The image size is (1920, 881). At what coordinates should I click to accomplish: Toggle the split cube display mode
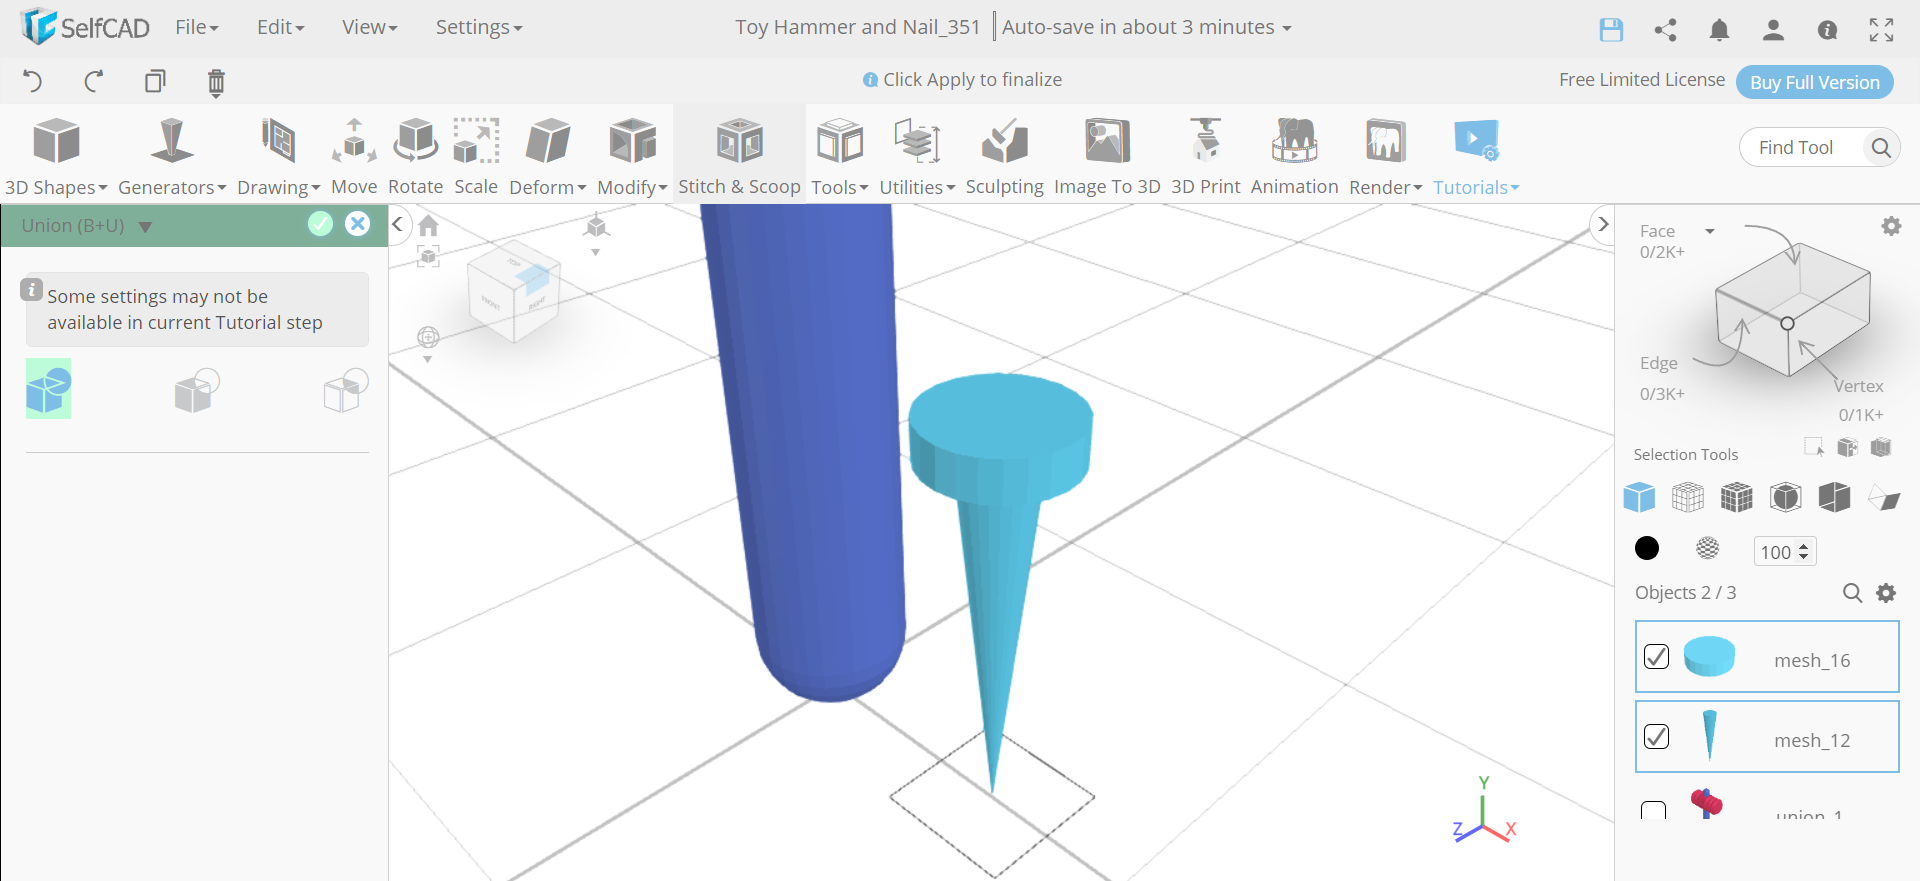point(1835,497)
